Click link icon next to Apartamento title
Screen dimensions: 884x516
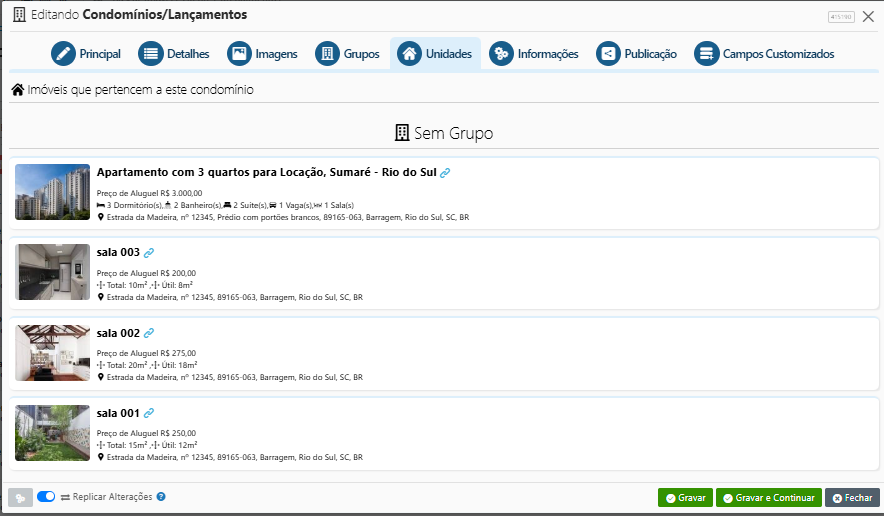(x=445, y=173)
